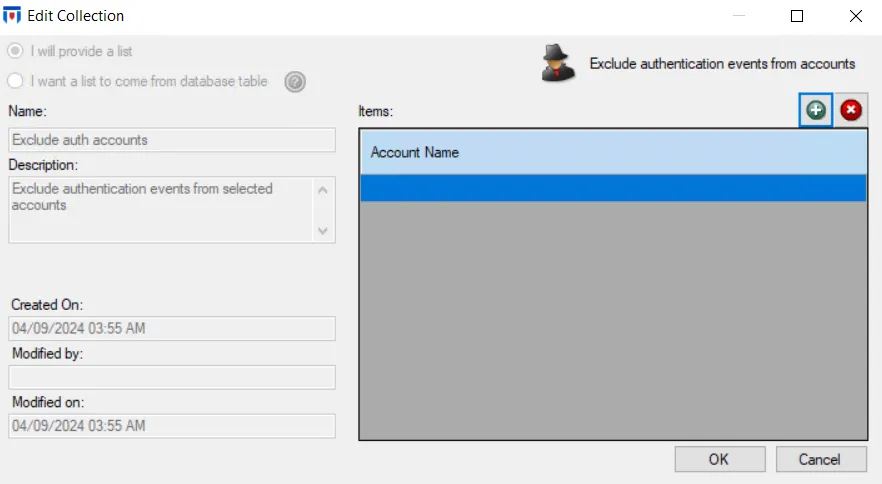
Task: Select 'I want a list to come from database table' option
Action: pyautogui.click(x=15, y=81)
